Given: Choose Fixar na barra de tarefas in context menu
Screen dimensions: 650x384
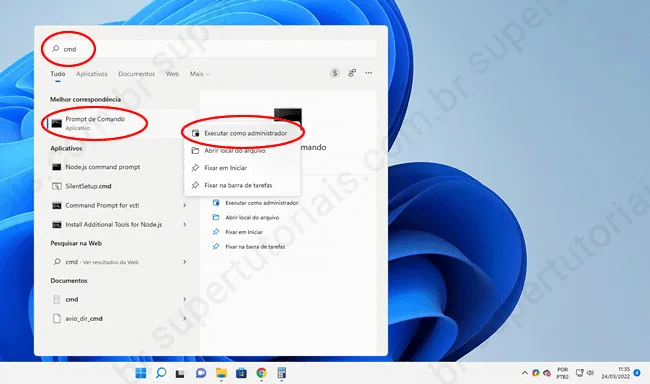Looking at the screenshot, I should (x=242, y=185).
